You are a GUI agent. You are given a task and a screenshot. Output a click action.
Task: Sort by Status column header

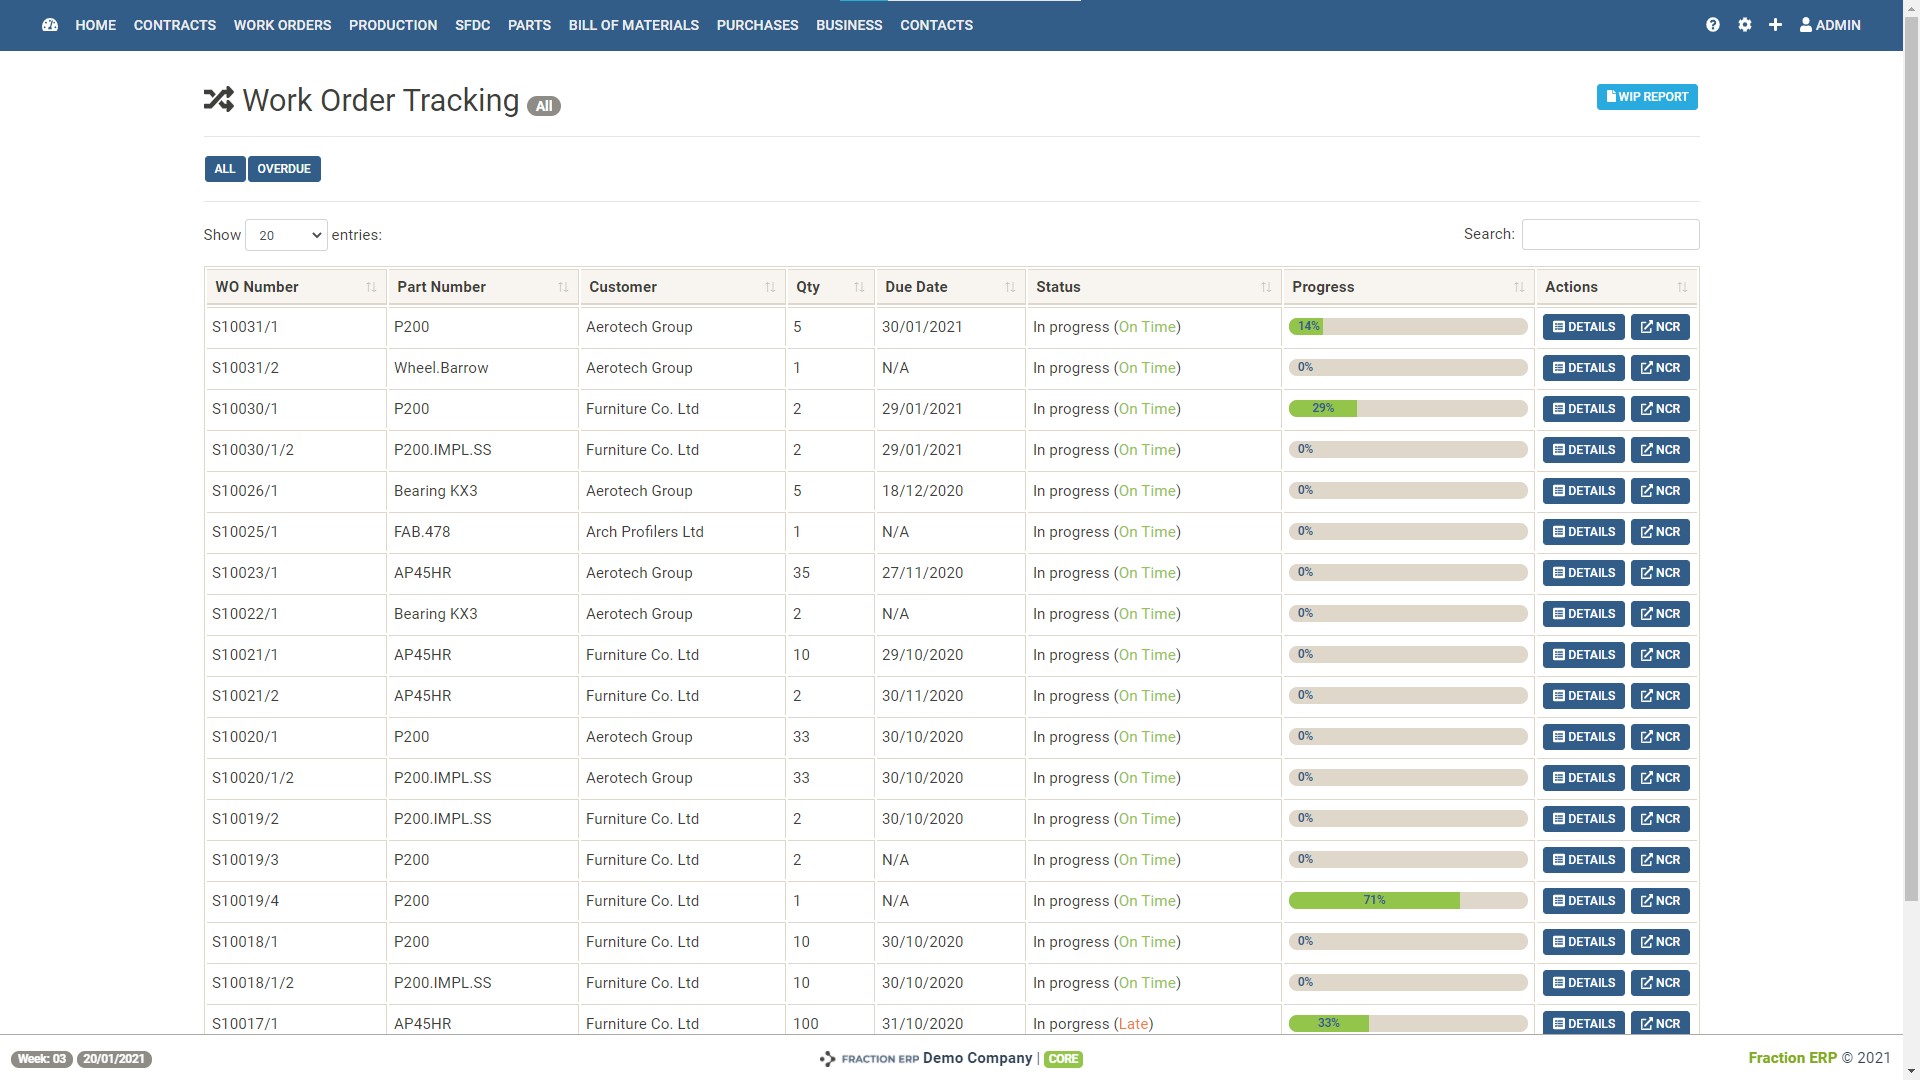click(1058, 288)
